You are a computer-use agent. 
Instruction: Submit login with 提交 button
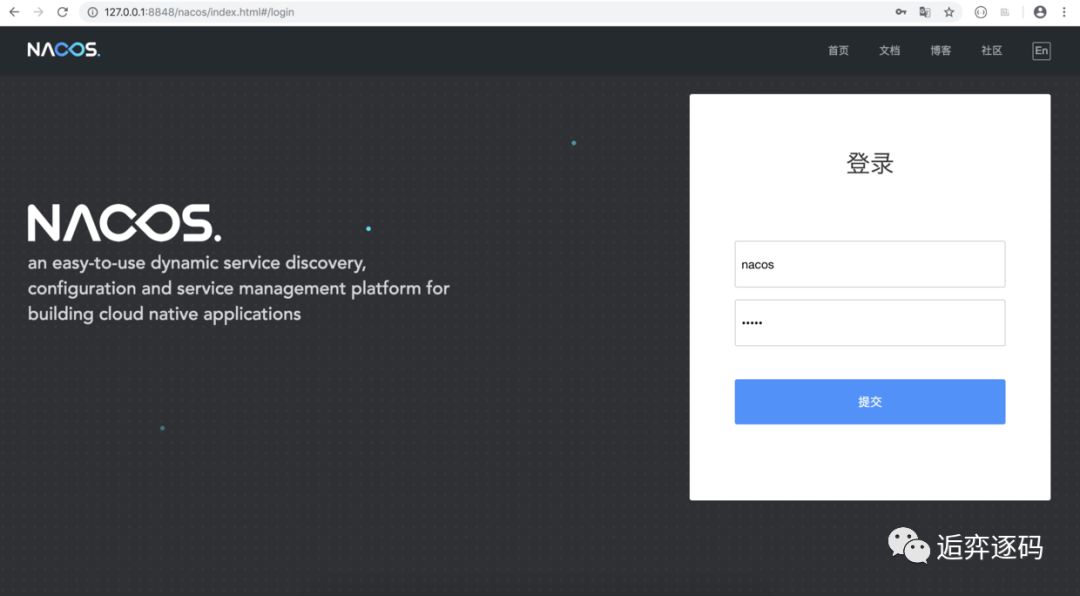click(870, 402)
